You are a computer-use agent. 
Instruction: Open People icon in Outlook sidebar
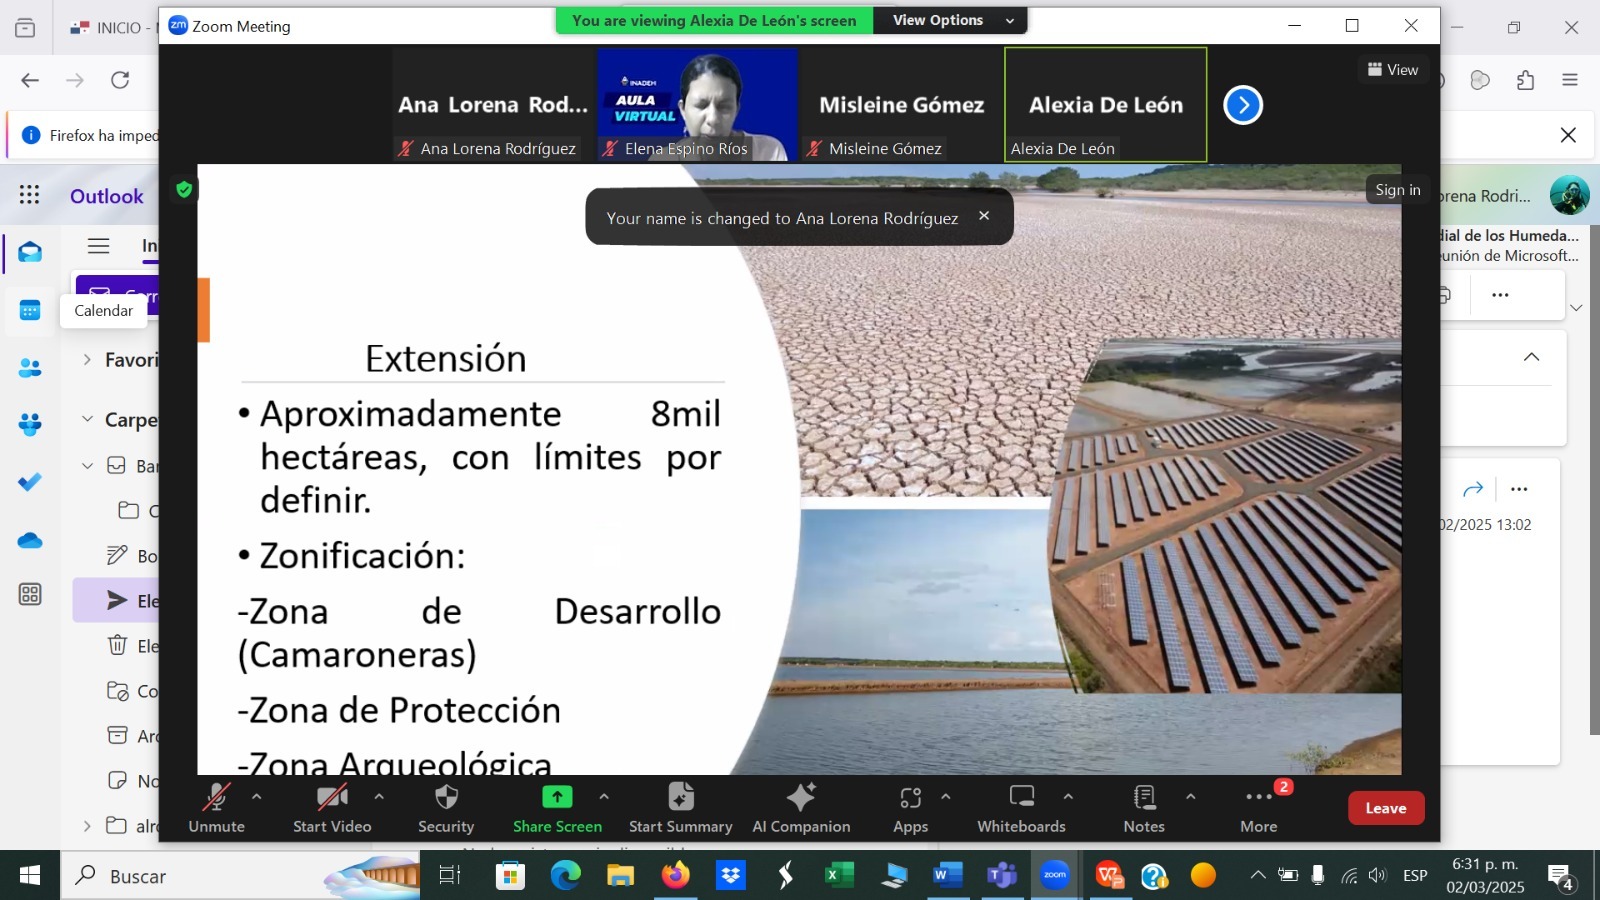click(30, 368)
